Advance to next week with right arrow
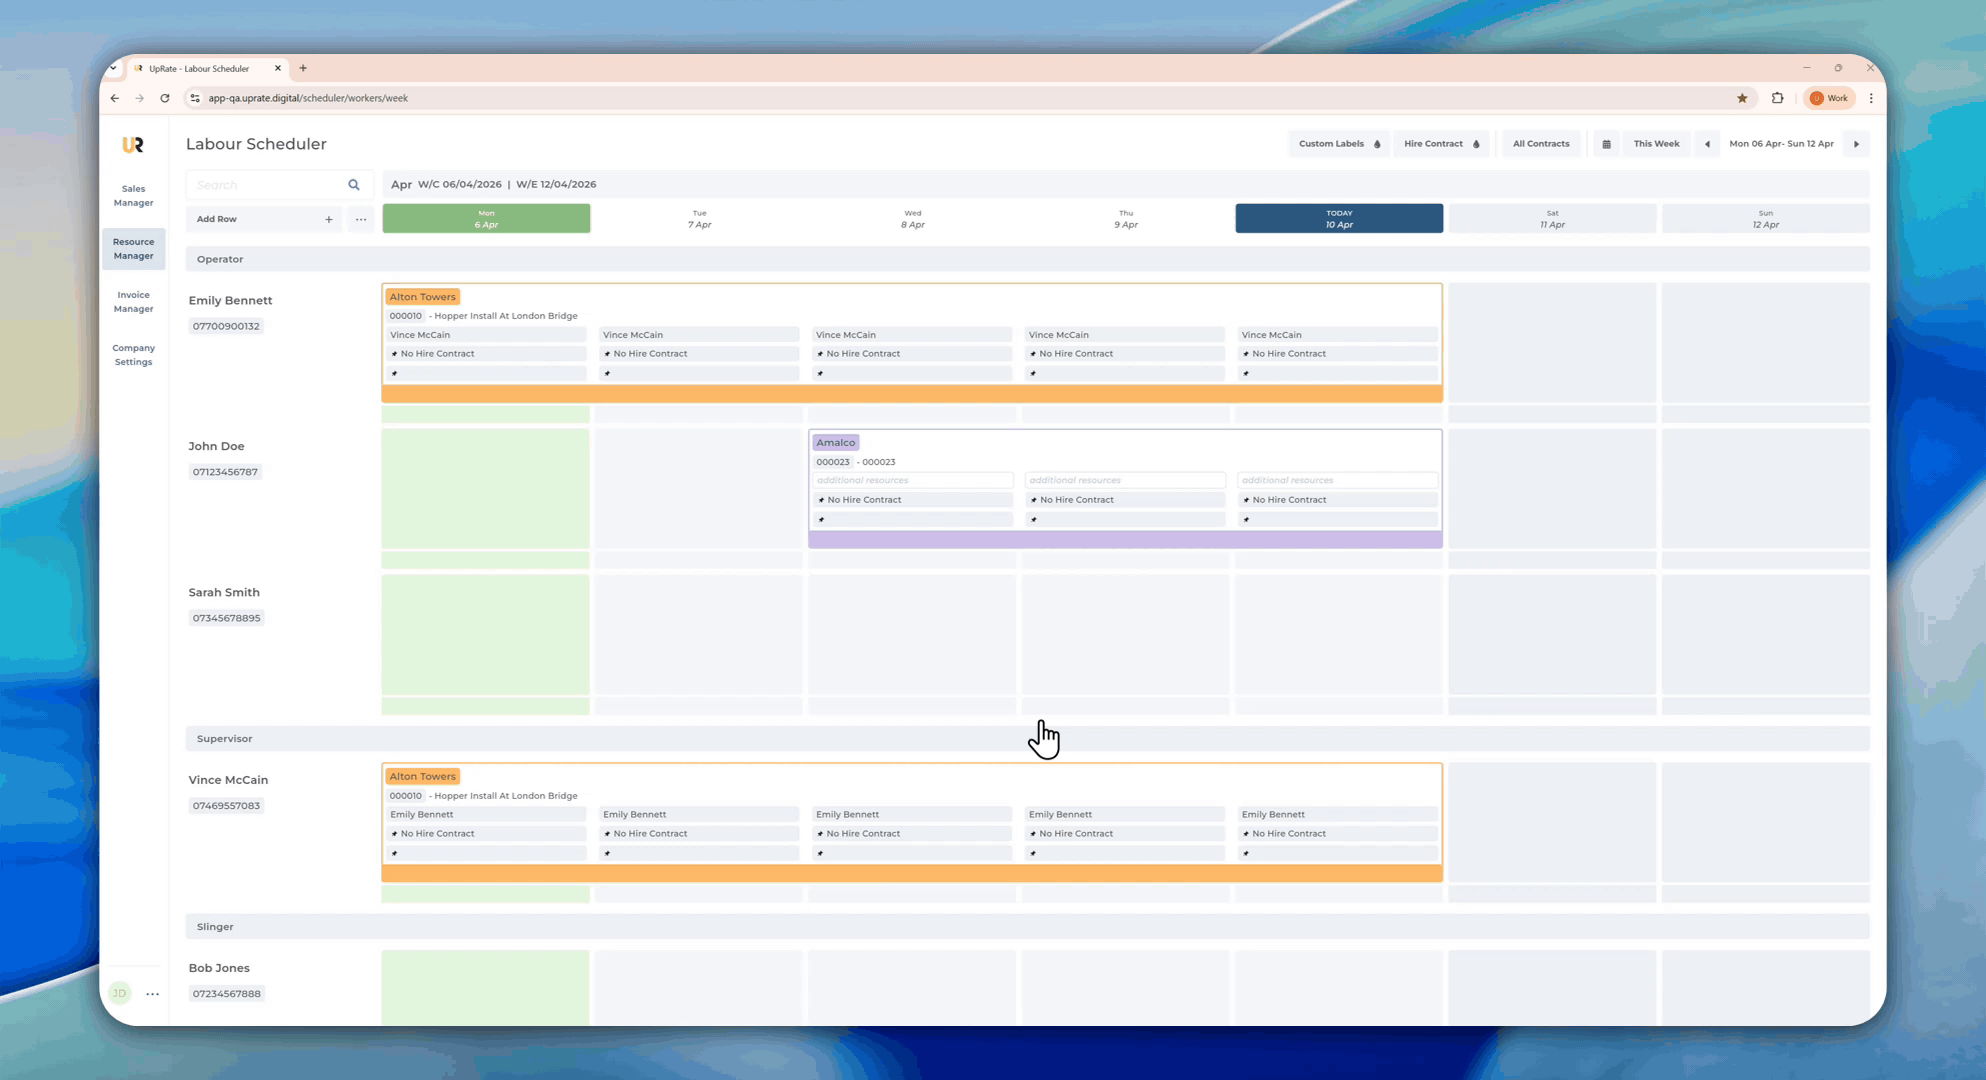The height and width of the screenshot is (1080, 1986). pos(1856,144)
